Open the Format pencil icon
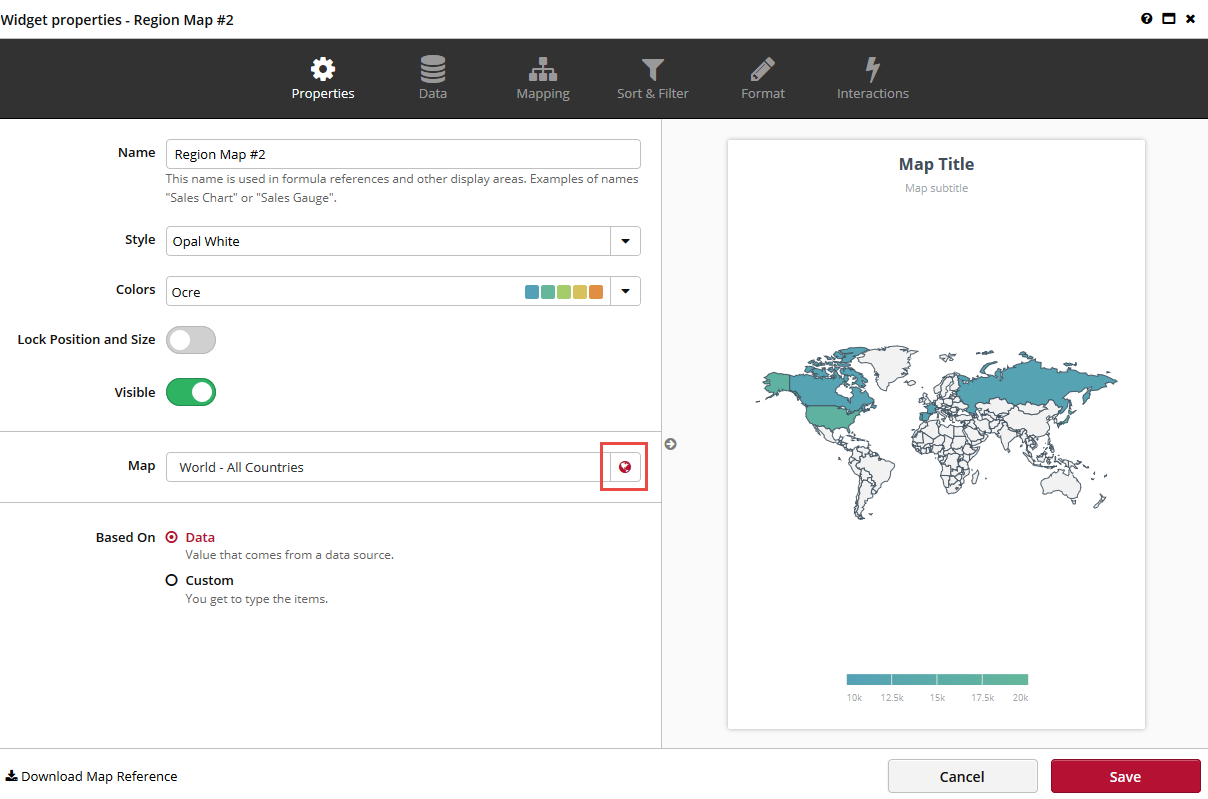 [762, 68]
